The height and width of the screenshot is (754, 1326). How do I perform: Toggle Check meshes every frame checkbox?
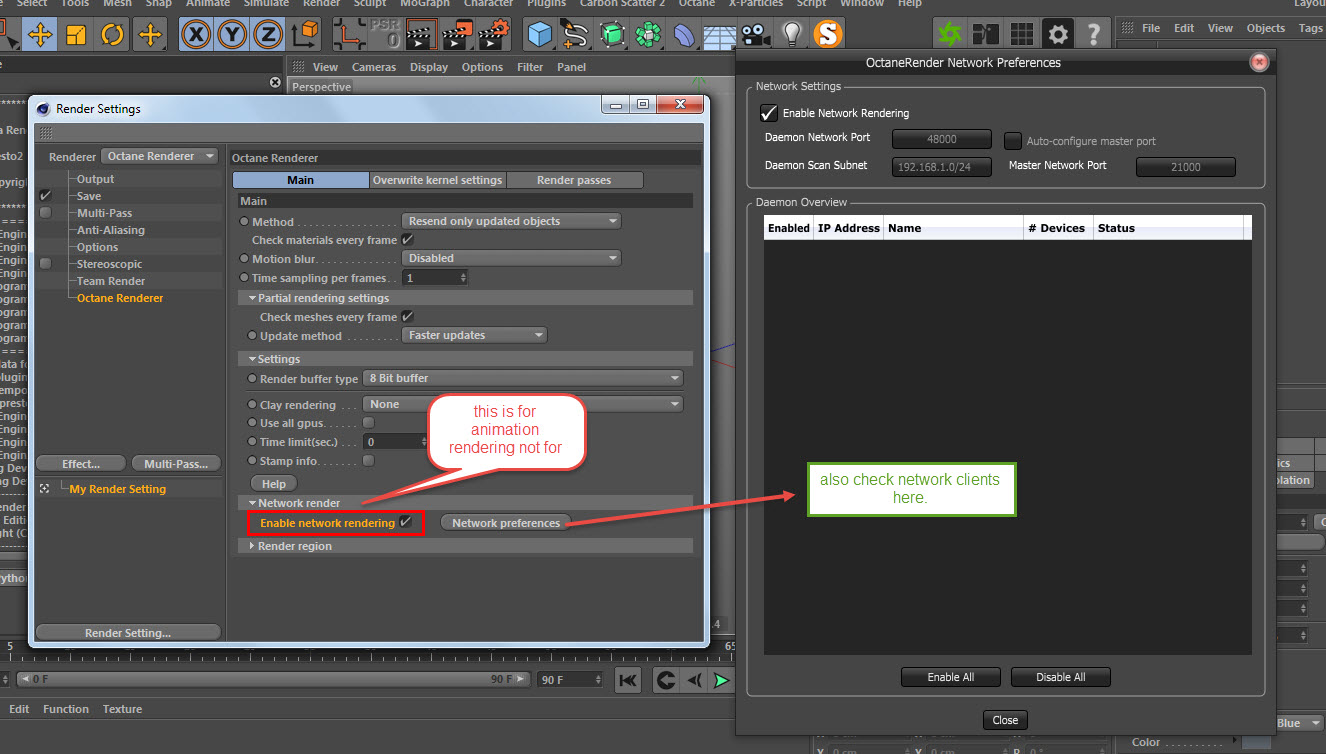point(407,317)
